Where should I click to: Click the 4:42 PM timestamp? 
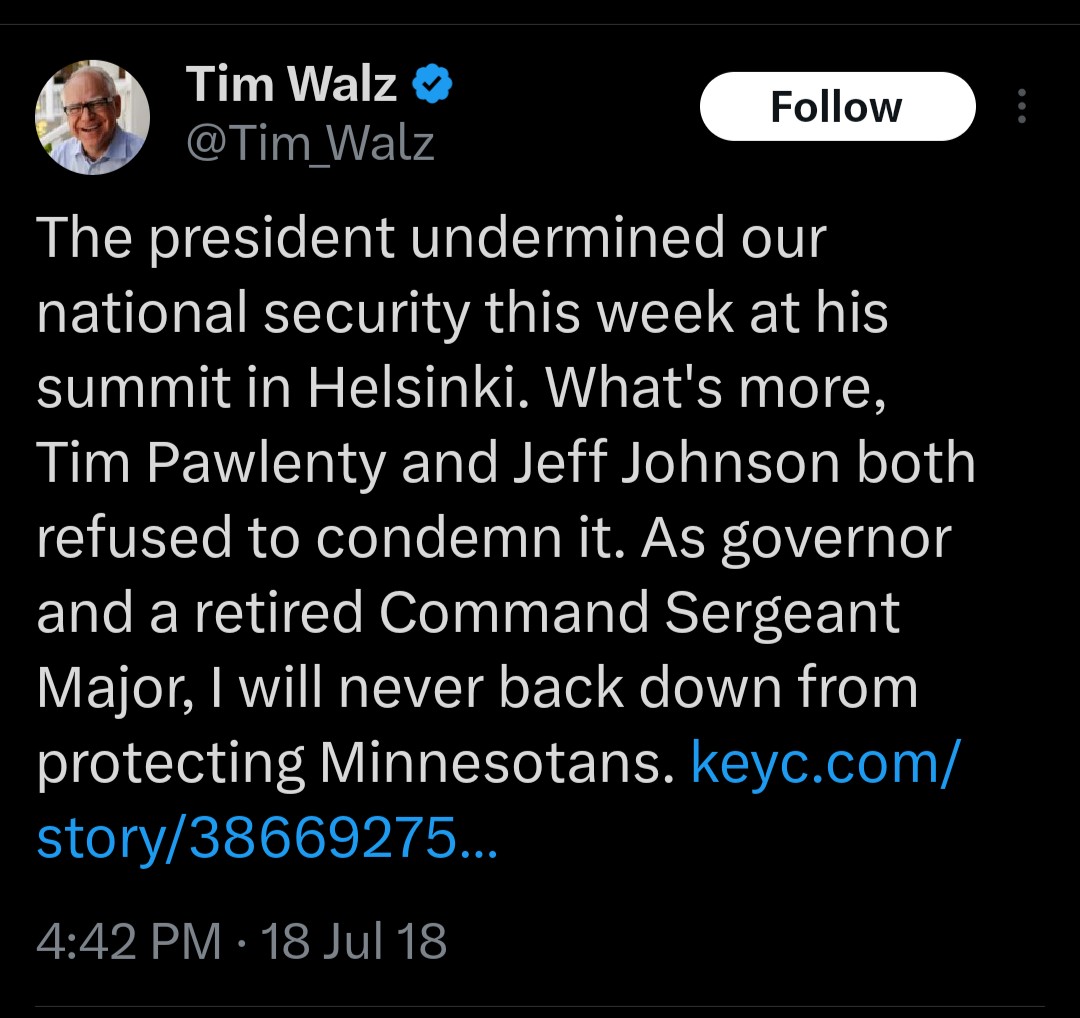click(x=128, y=942)
